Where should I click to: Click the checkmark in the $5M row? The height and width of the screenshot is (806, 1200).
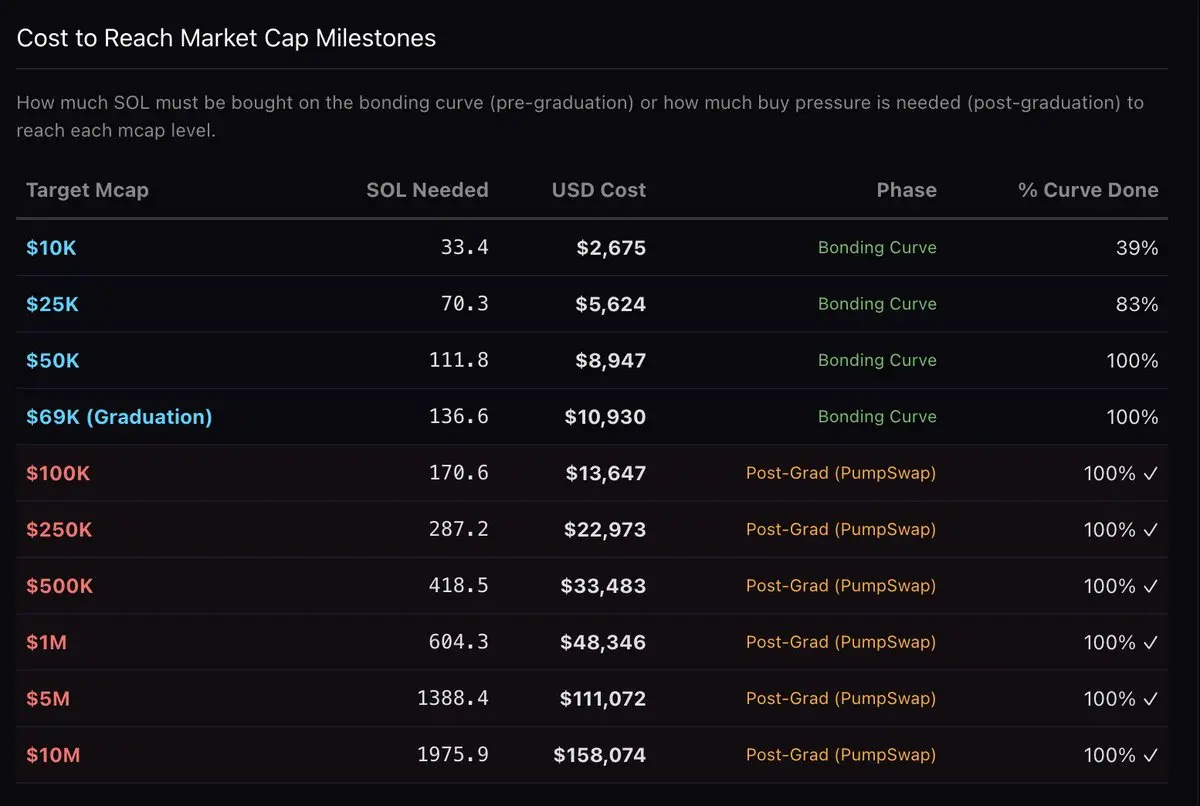1150,698
